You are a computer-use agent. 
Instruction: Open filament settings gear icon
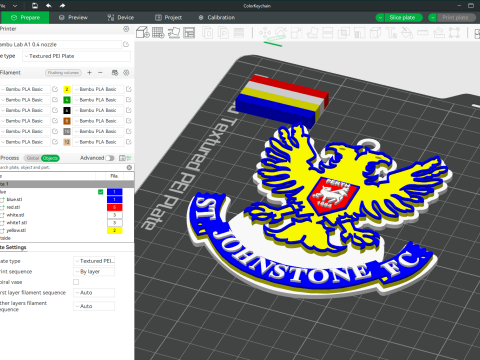126,73
